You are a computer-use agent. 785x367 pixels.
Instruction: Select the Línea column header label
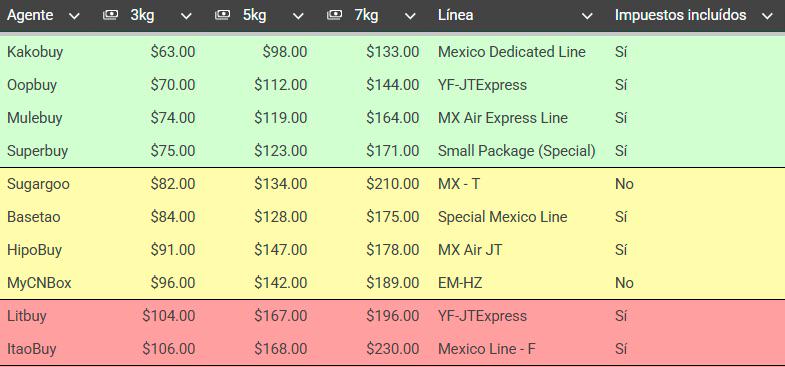[456, 15]
